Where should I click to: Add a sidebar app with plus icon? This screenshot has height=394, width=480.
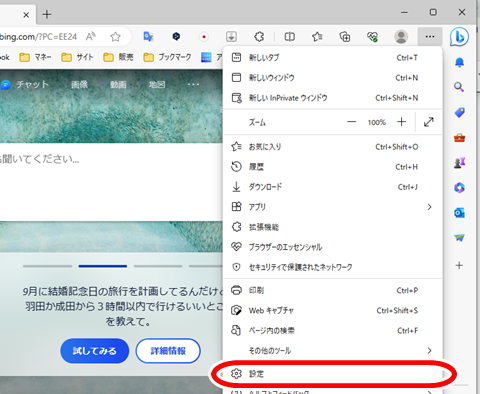459,265
